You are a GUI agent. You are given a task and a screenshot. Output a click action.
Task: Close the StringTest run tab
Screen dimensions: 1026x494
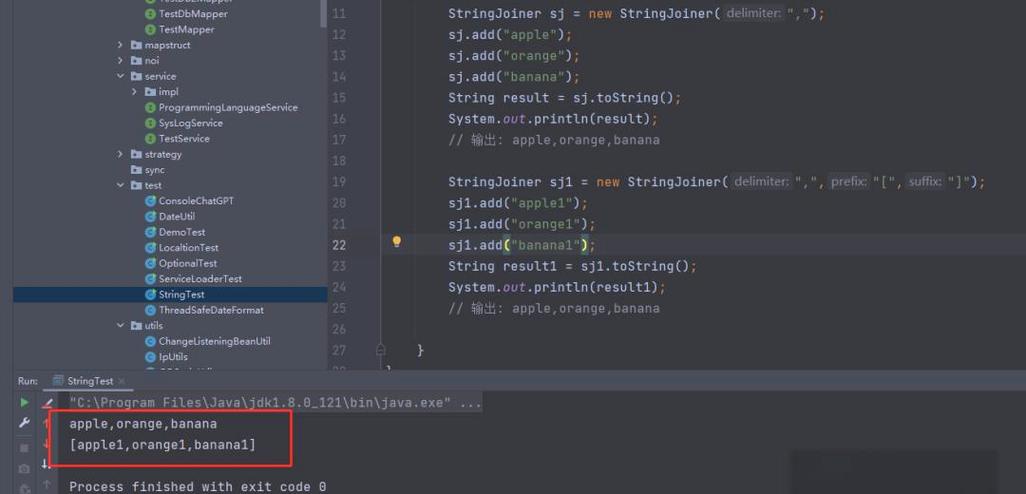[122, 381]
